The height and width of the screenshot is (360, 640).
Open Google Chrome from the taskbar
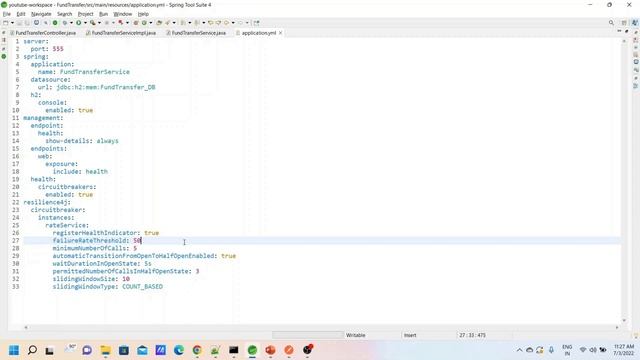[x=197, y=350]
